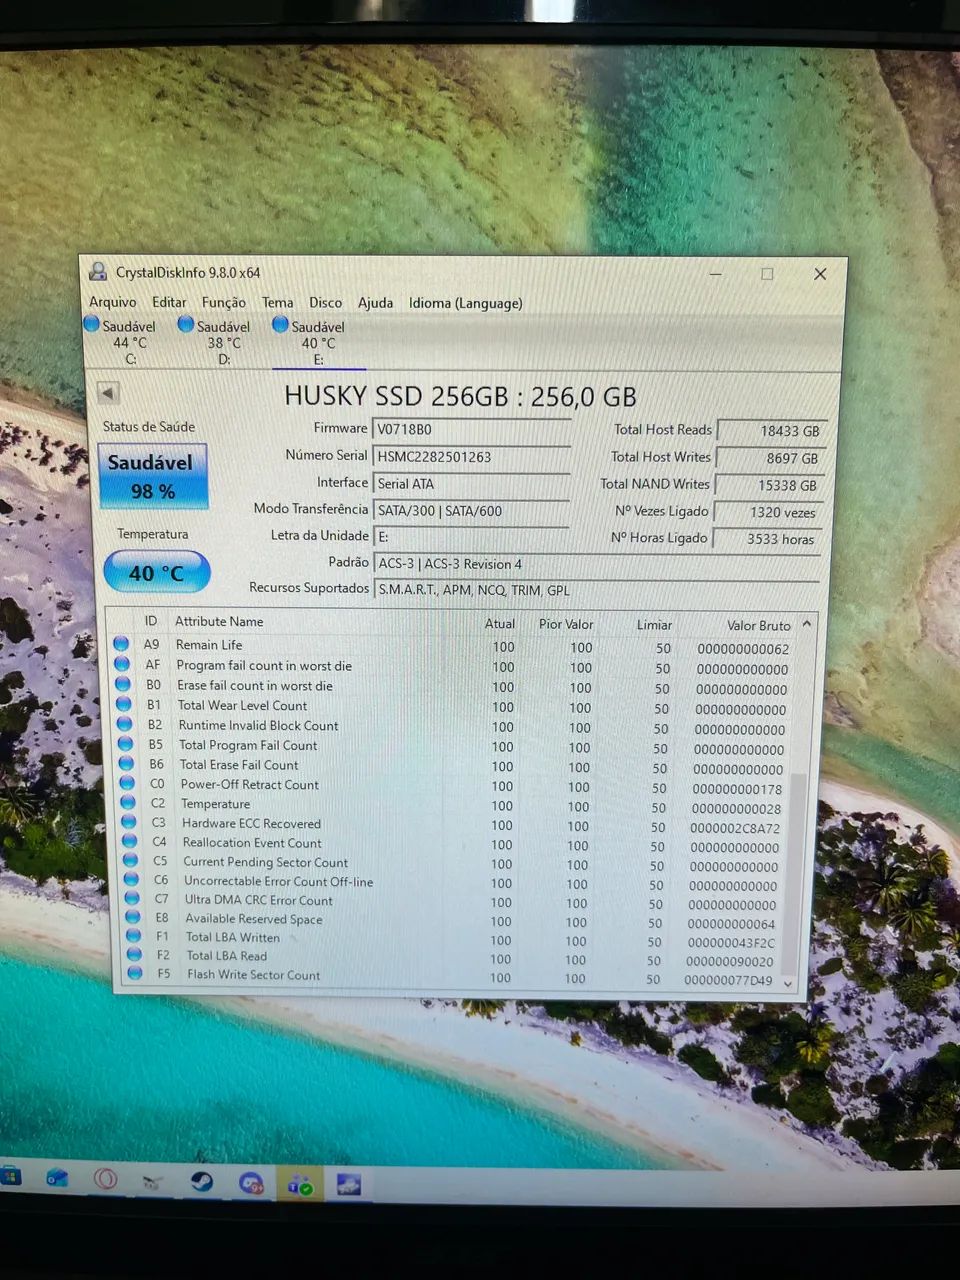Click status icon of Erase fail count row
The height and width of the screenshot is (1280, 960).
123,684
